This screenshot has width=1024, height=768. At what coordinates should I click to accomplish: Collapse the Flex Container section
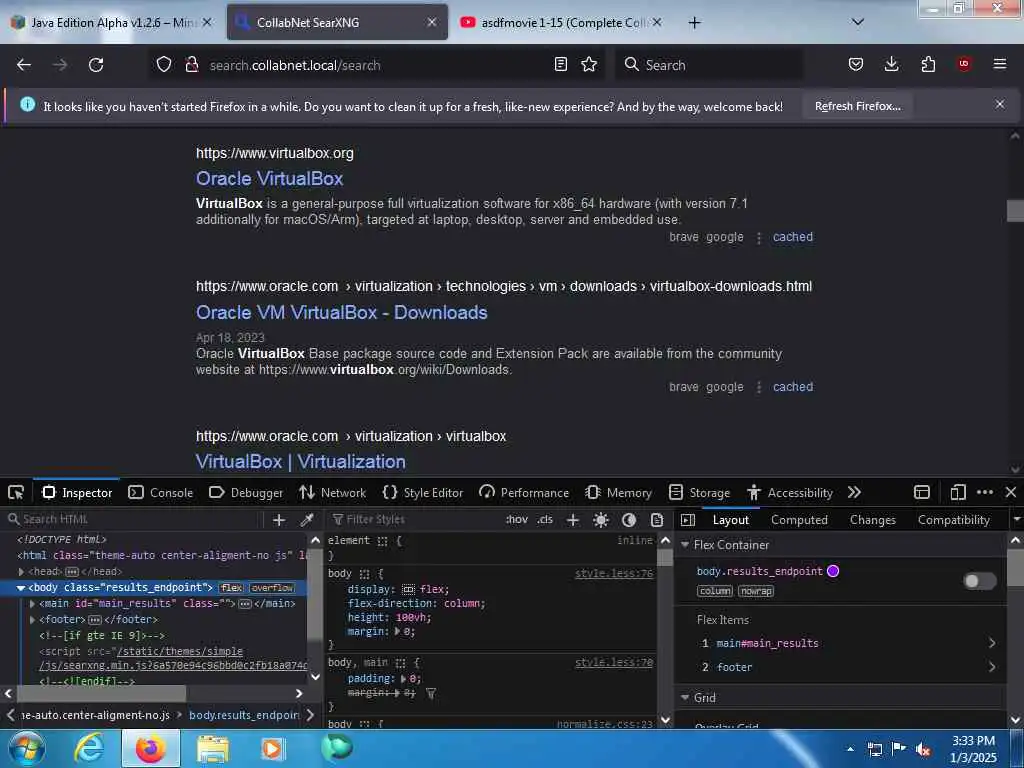point(685,545)
